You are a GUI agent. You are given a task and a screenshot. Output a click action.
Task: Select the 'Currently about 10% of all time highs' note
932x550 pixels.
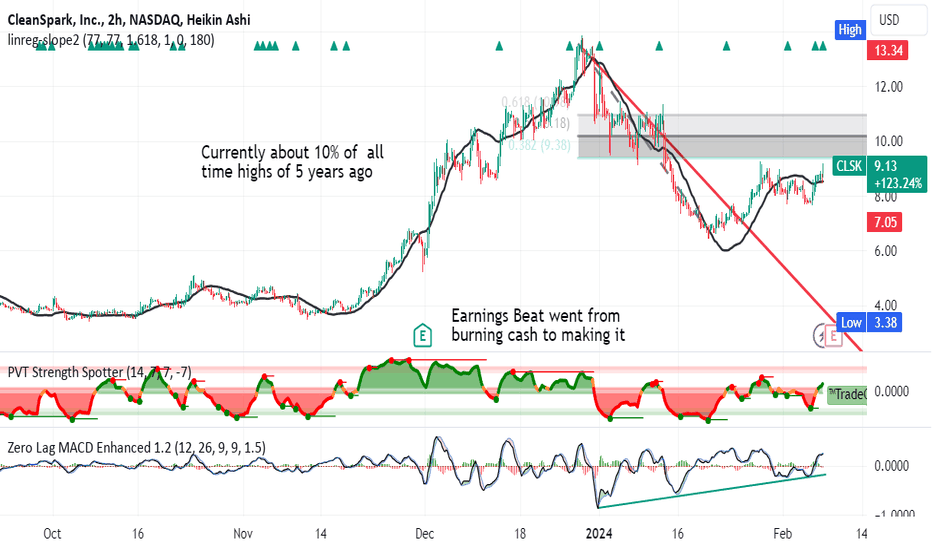(x=292, y=162)
